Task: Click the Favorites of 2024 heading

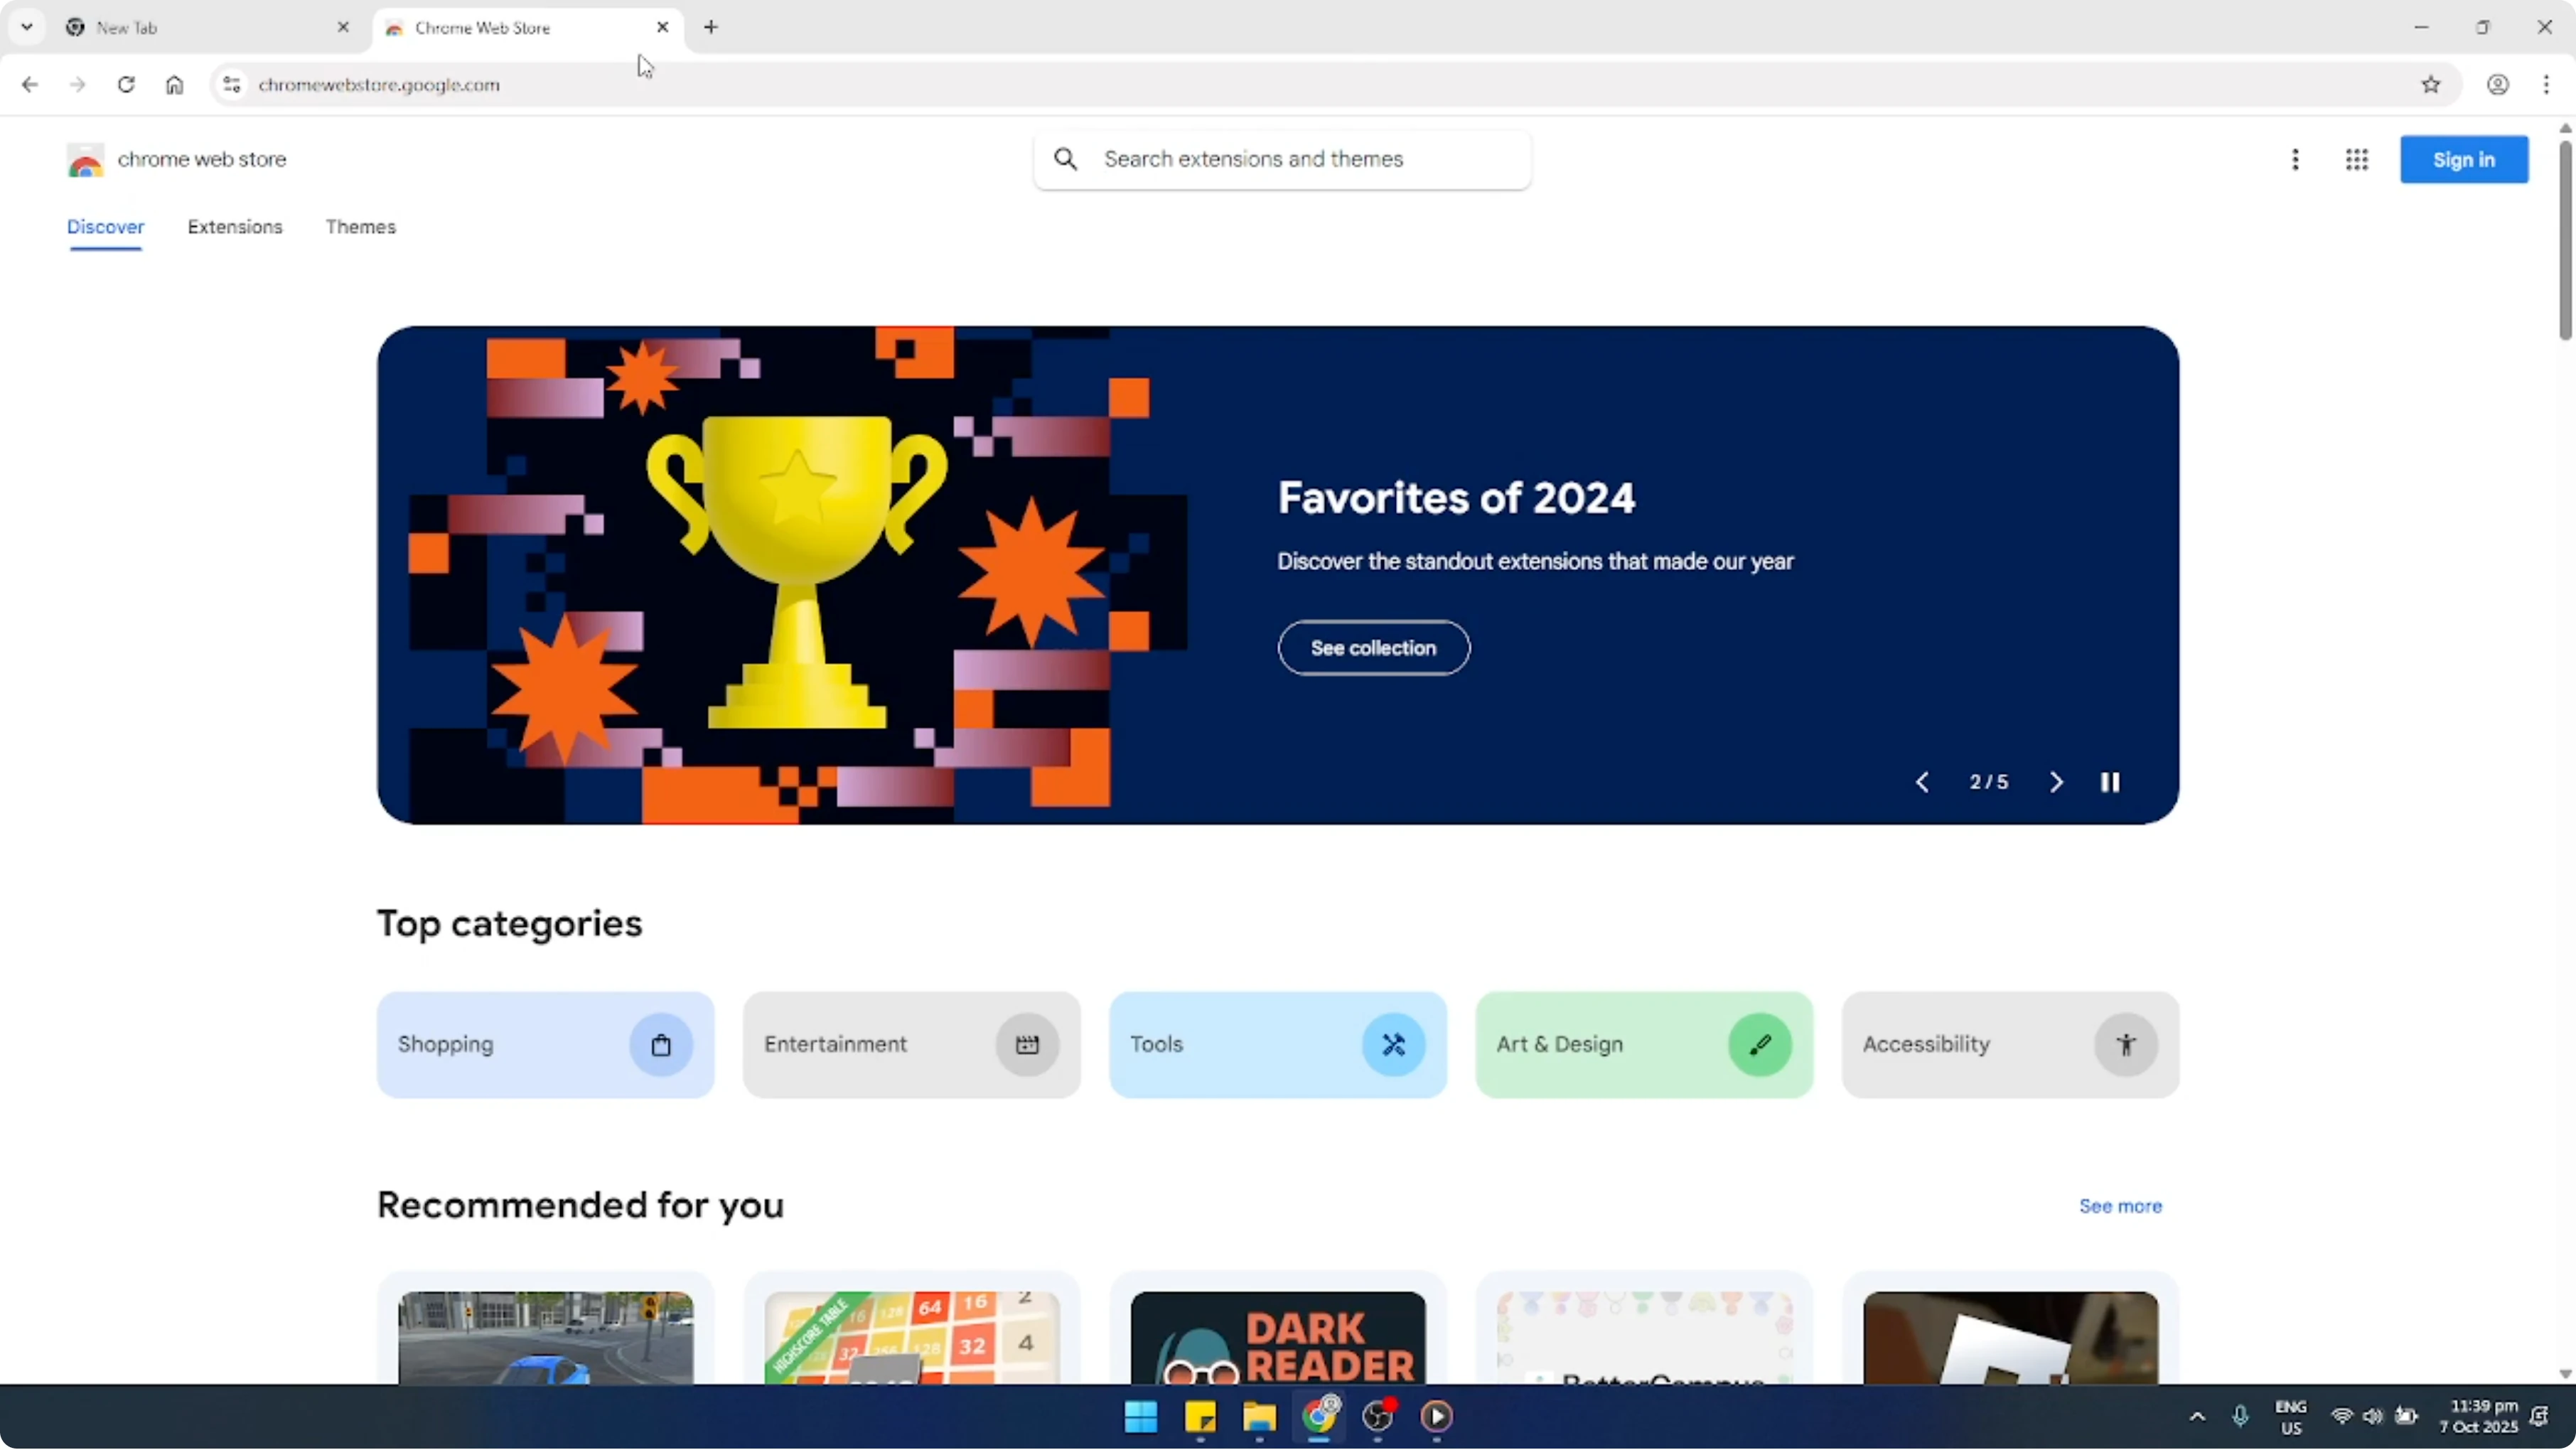Action: [1456, 498]
